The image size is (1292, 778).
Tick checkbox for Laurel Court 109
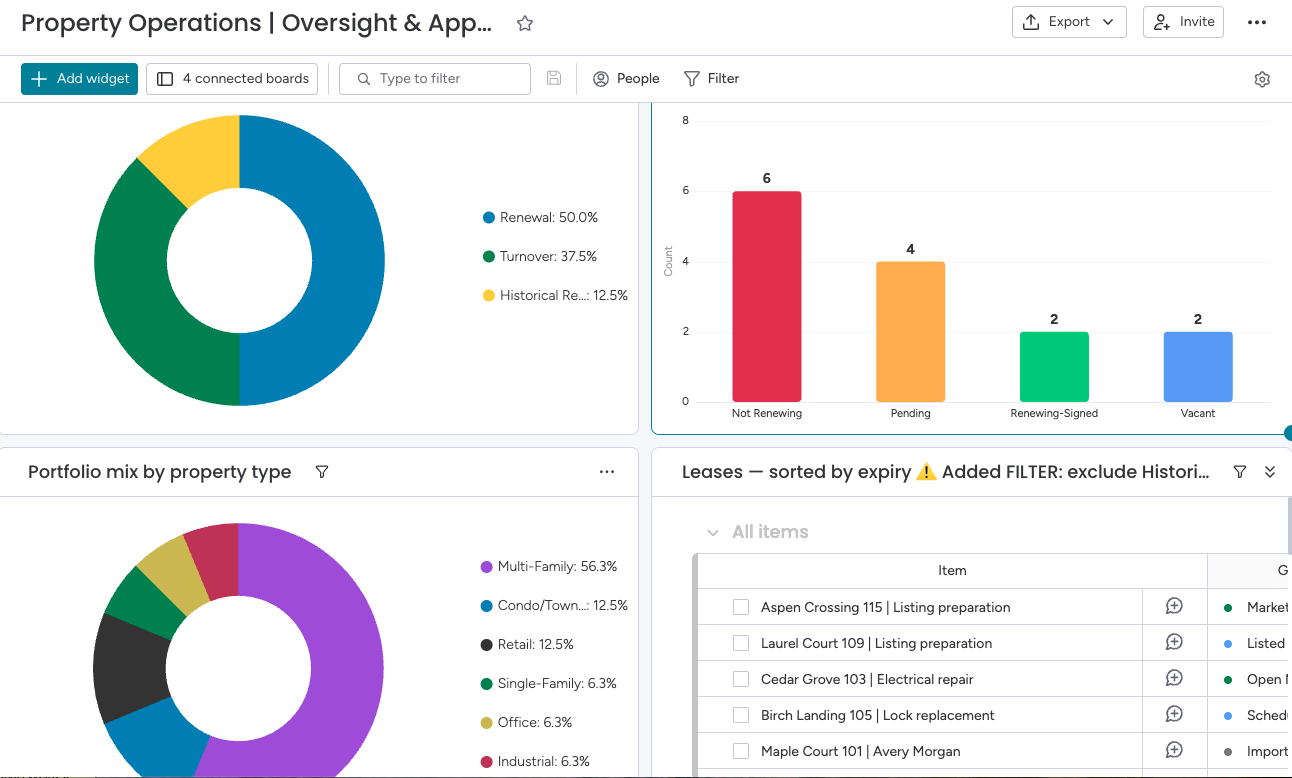(741, 643)
